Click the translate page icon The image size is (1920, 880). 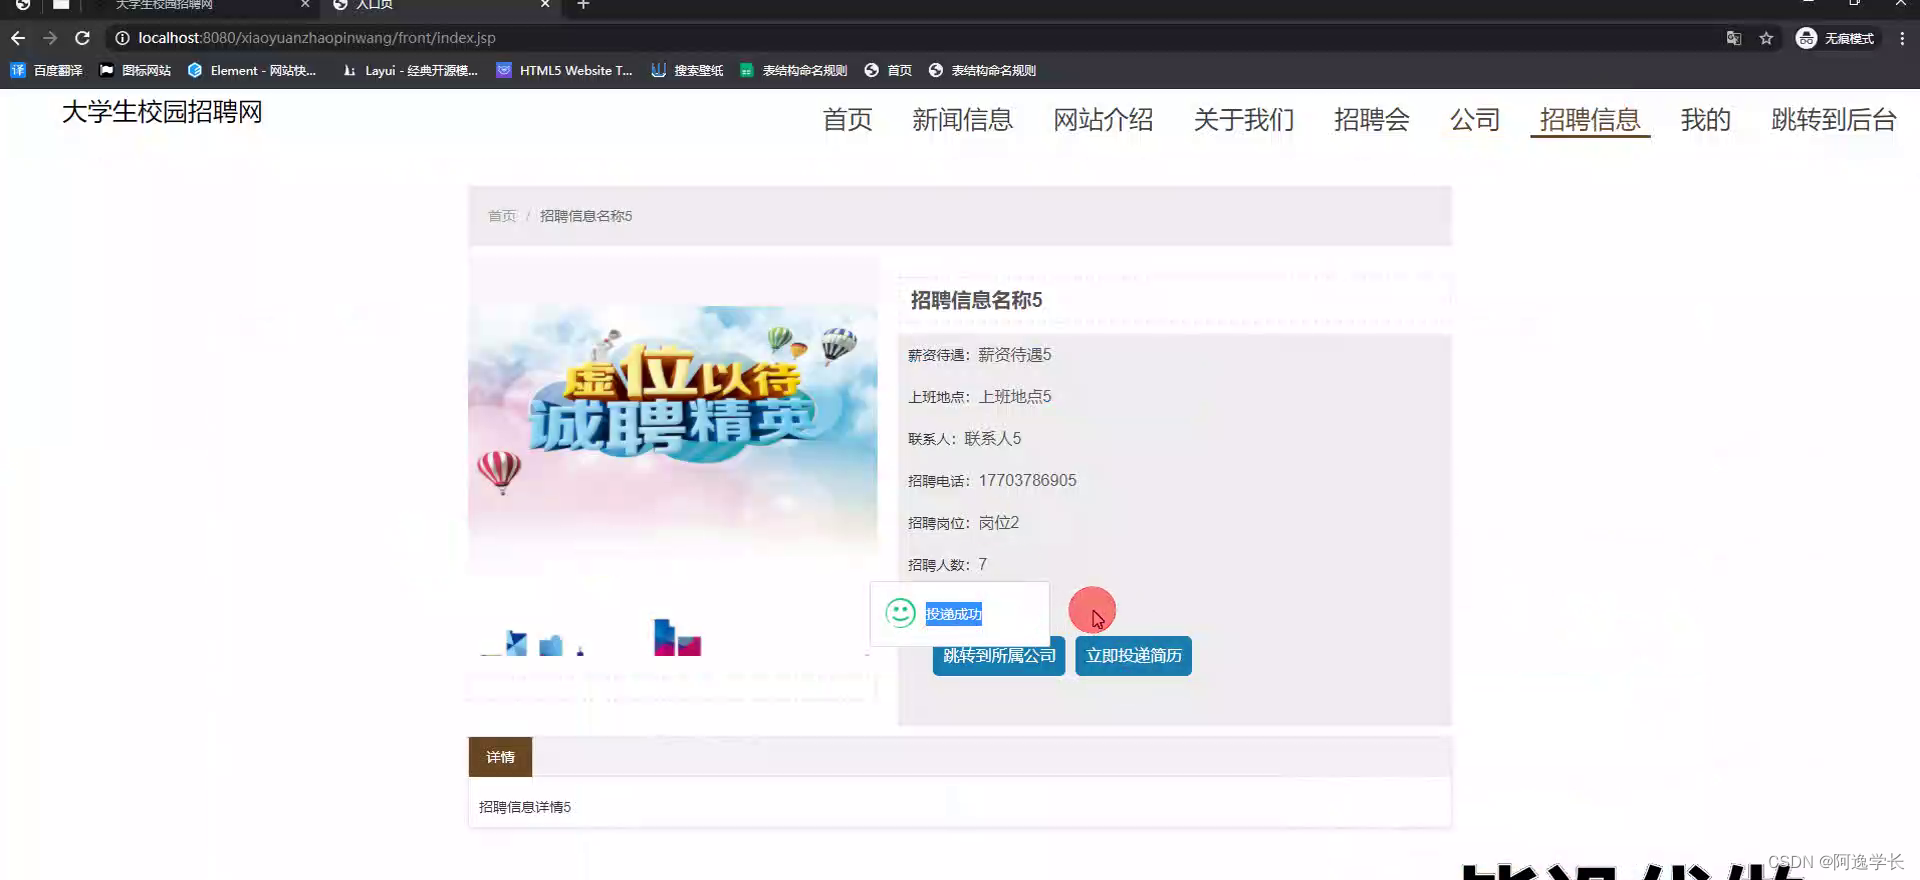pos(1734,38)
